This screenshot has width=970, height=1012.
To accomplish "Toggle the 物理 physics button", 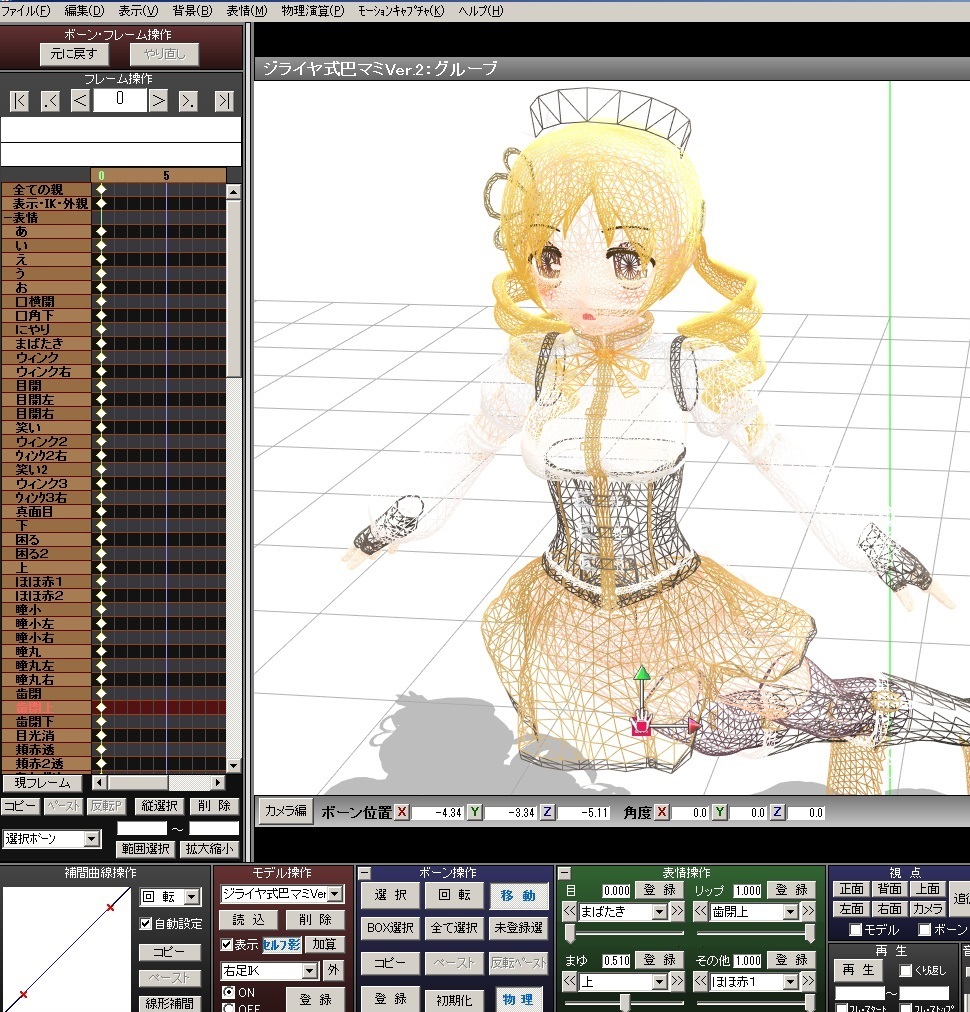I will (x=518, y=999).
